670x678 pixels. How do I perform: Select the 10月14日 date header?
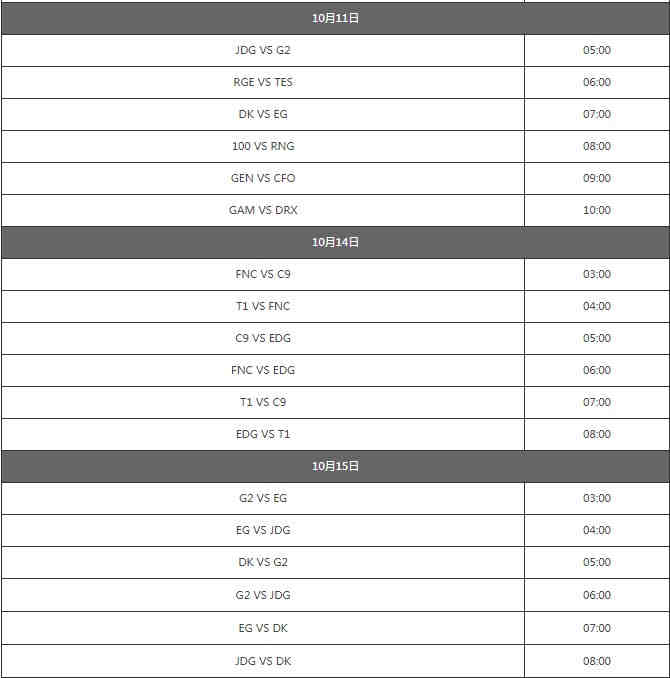click(335, 242)
